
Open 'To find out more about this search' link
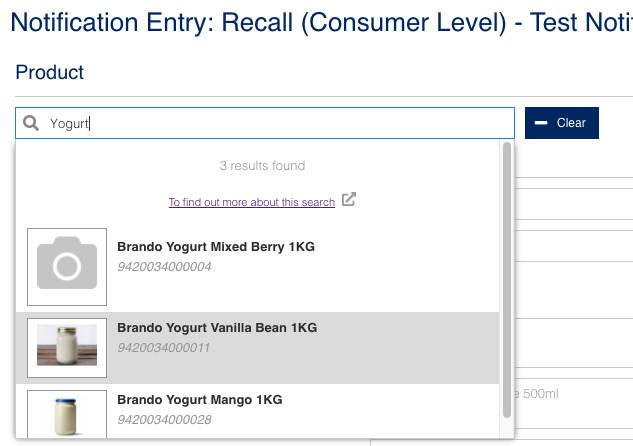[252, 202]
